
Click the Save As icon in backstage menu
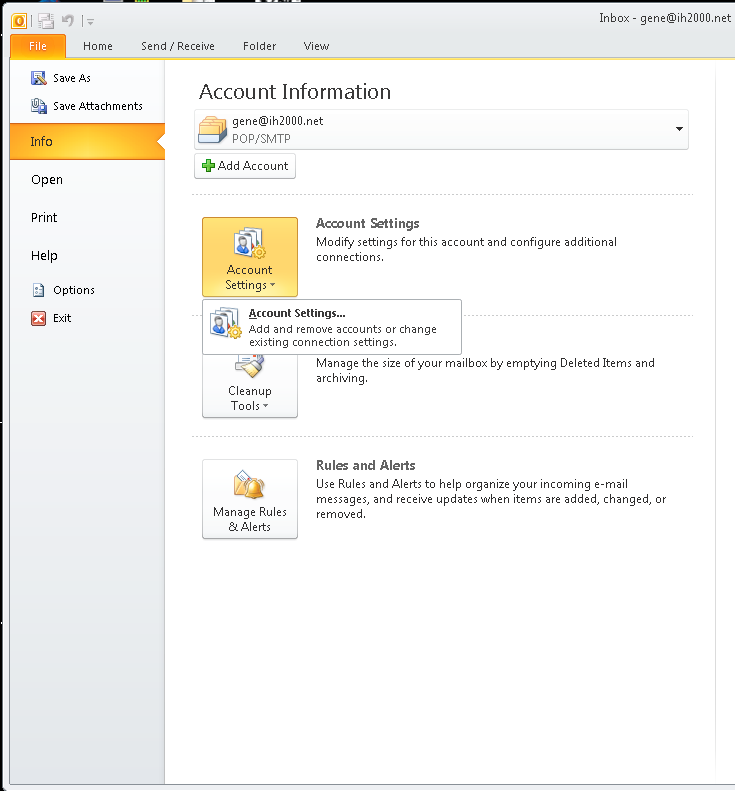click(x=39, y=78)
